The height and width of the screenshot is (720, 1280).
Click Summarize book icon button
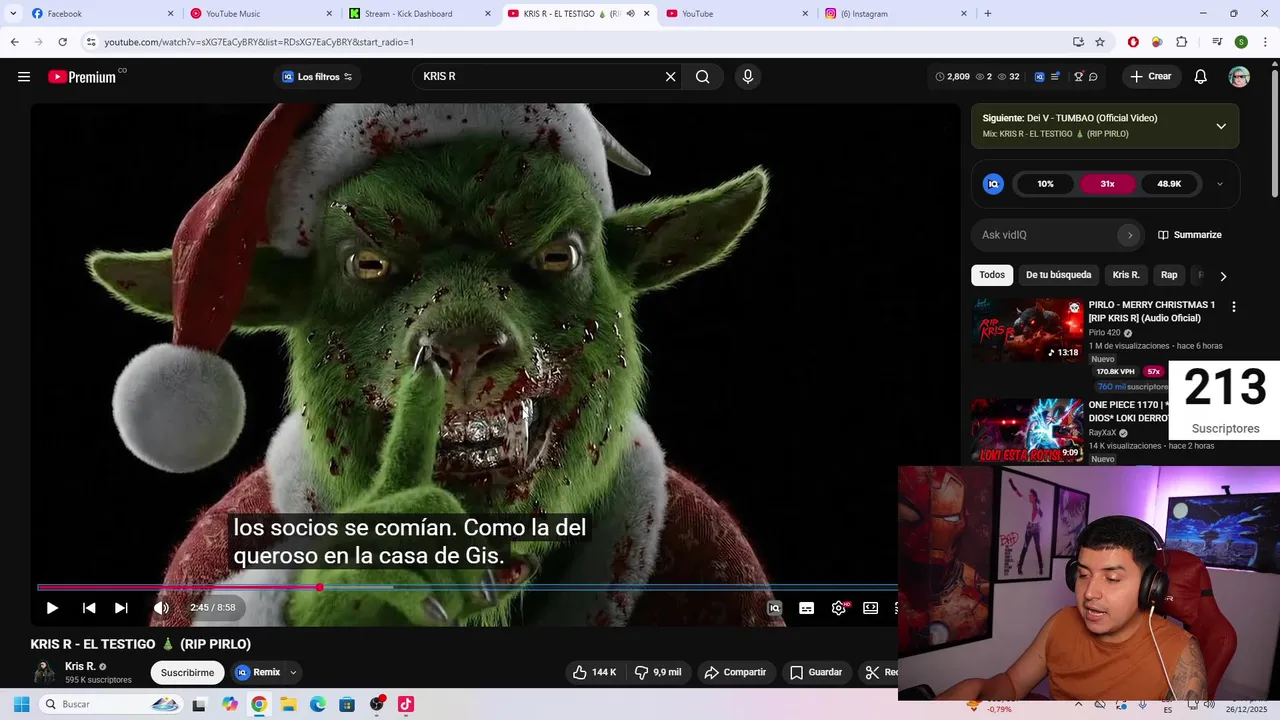point(1190,235)
